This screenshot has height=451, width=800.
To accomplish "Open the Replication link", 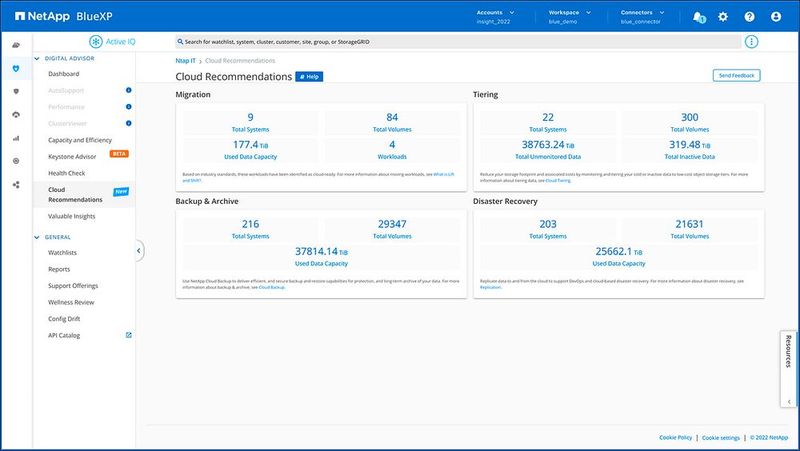I will 491,287.
